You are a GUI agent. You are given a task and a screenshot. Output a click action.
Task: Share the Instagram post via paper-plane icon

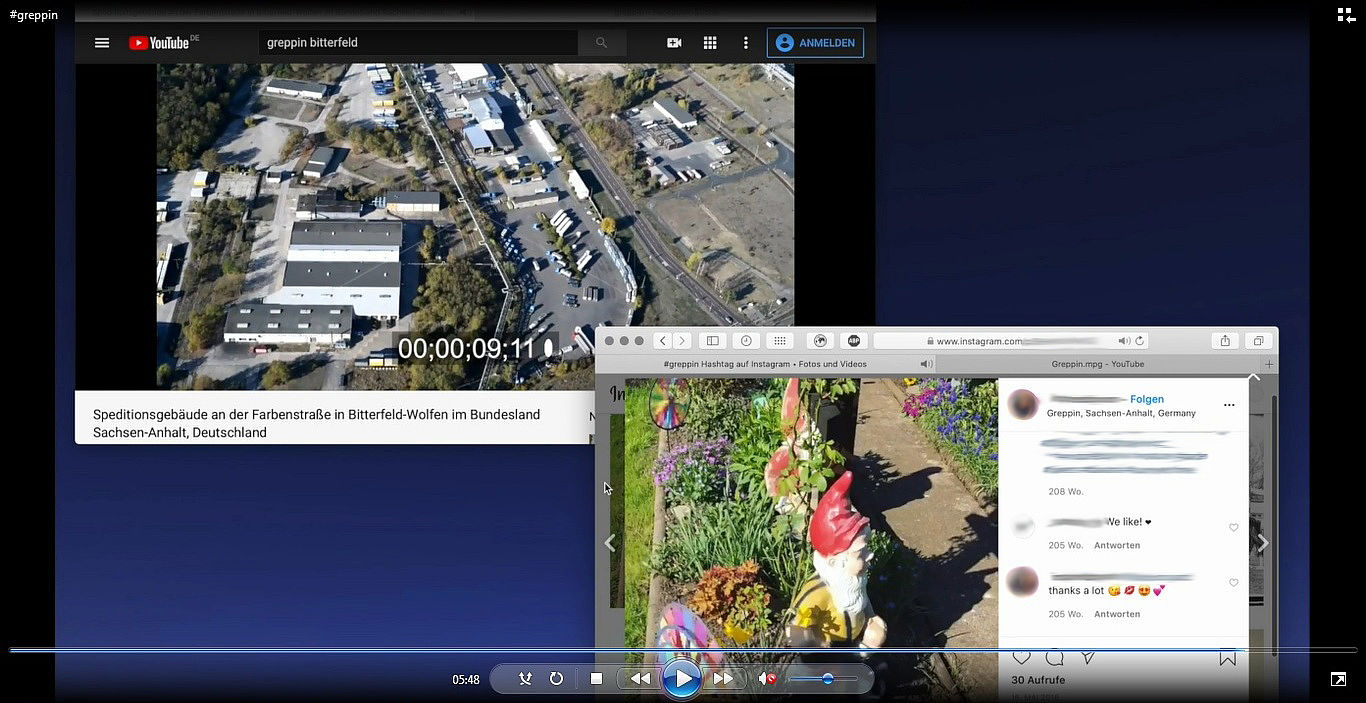[1088, 657]
